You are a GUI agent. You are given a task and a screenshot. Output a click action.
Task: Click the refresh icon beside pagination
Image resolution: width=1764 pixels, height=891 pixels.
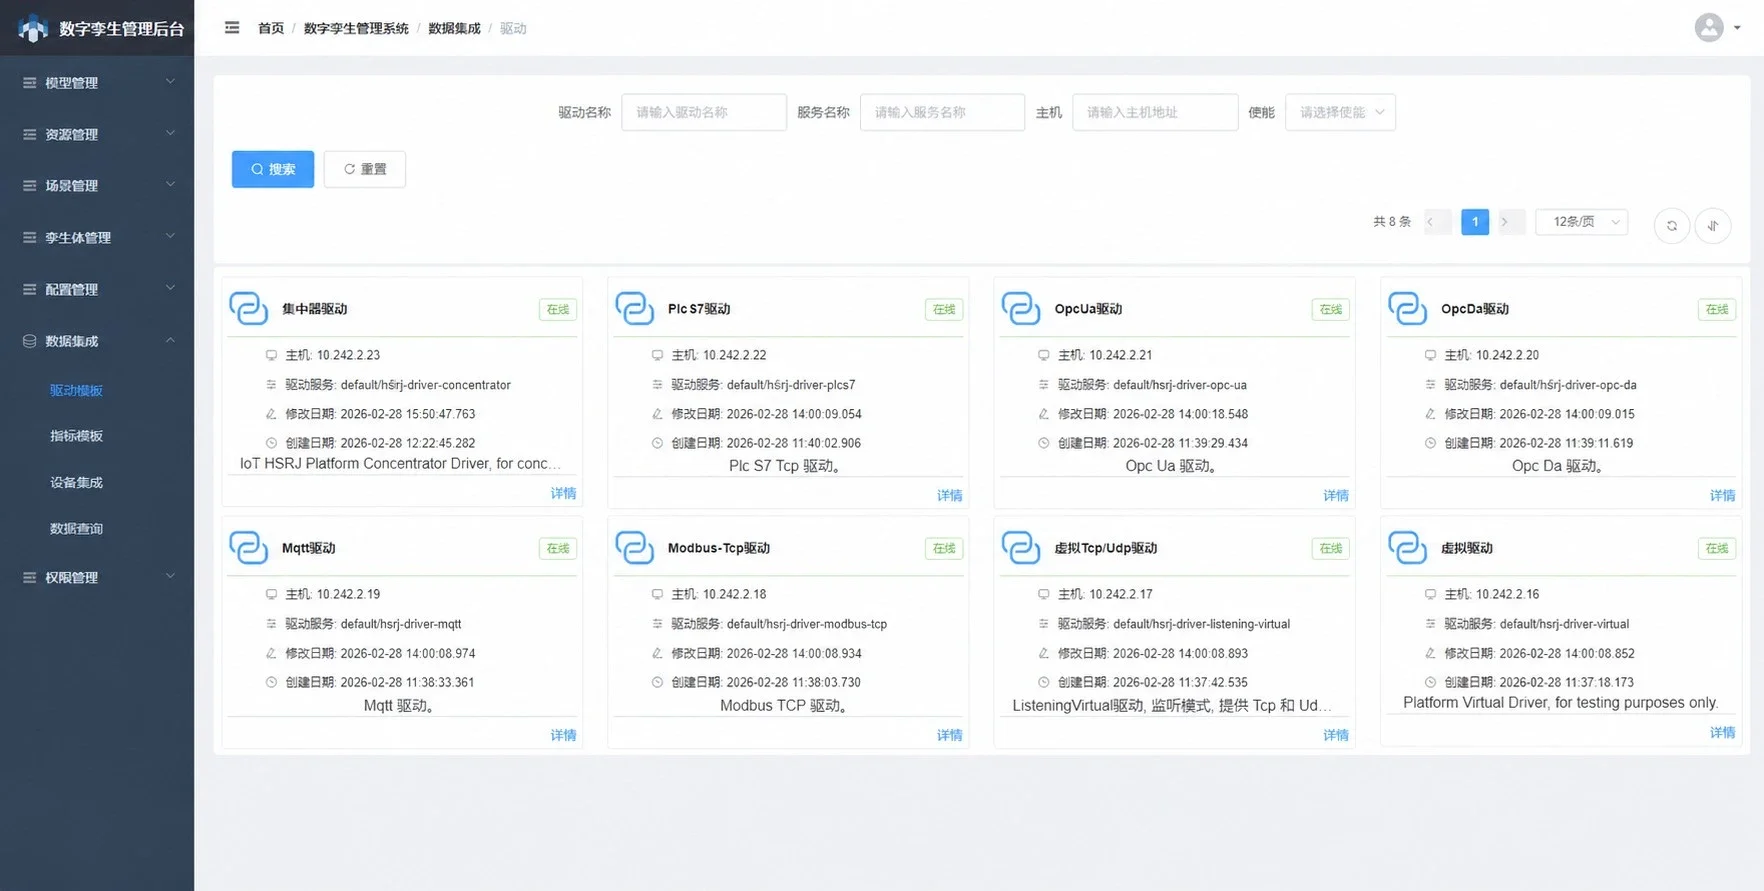(1671, 225)
